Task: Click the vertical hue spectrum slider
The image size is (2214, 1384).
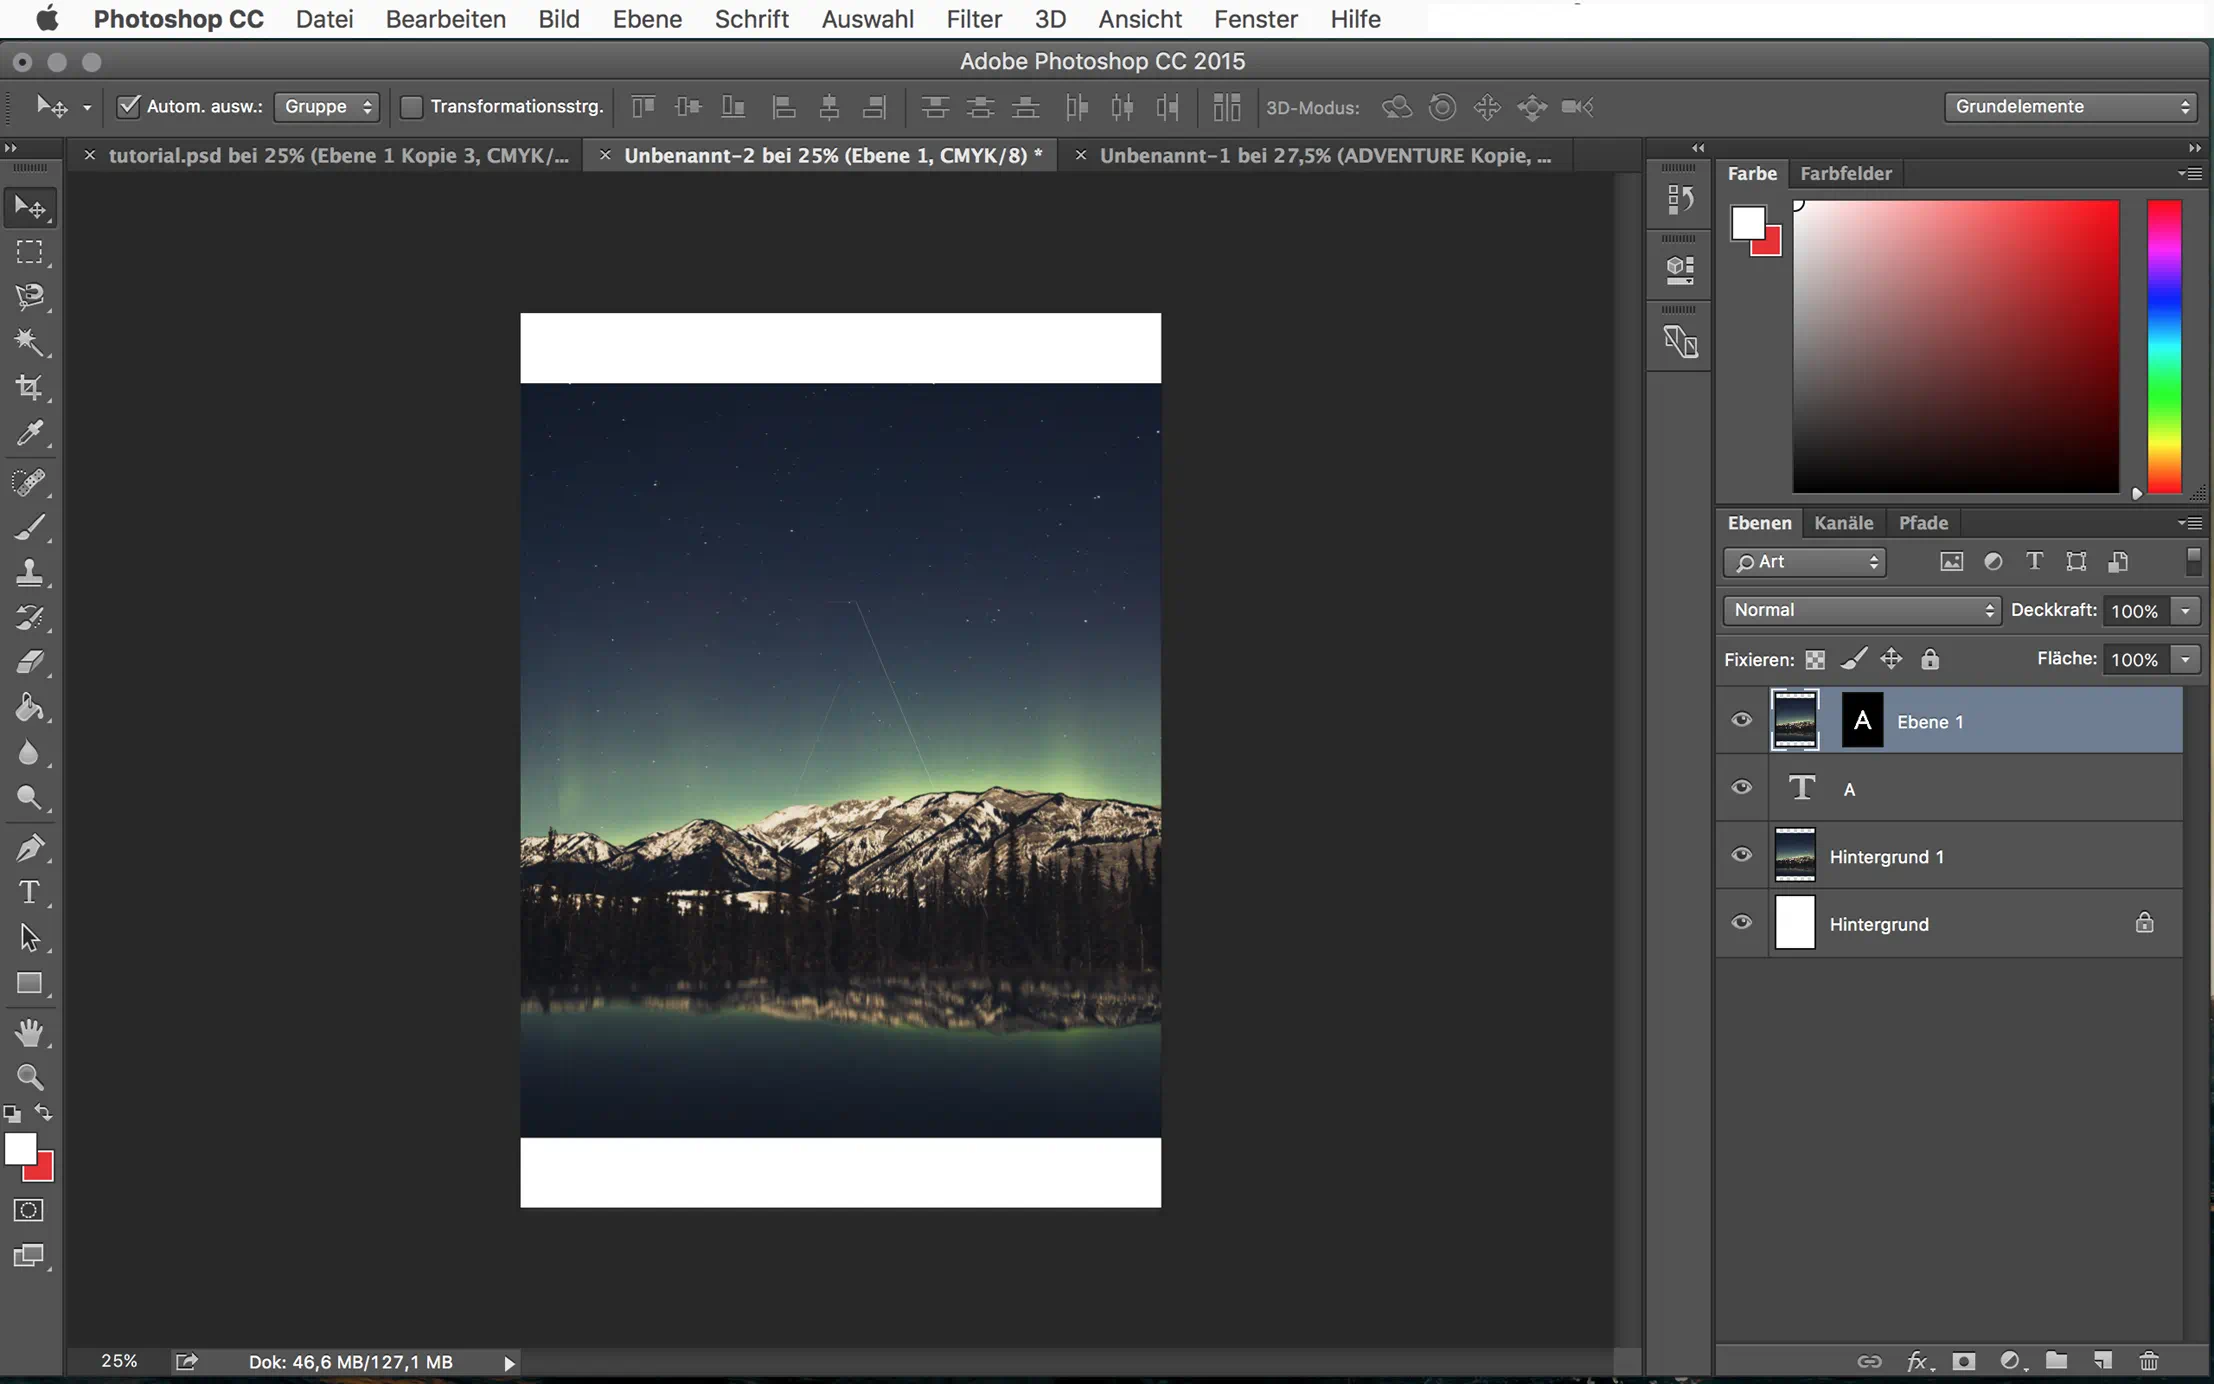Action: (x=2165, y=346)
